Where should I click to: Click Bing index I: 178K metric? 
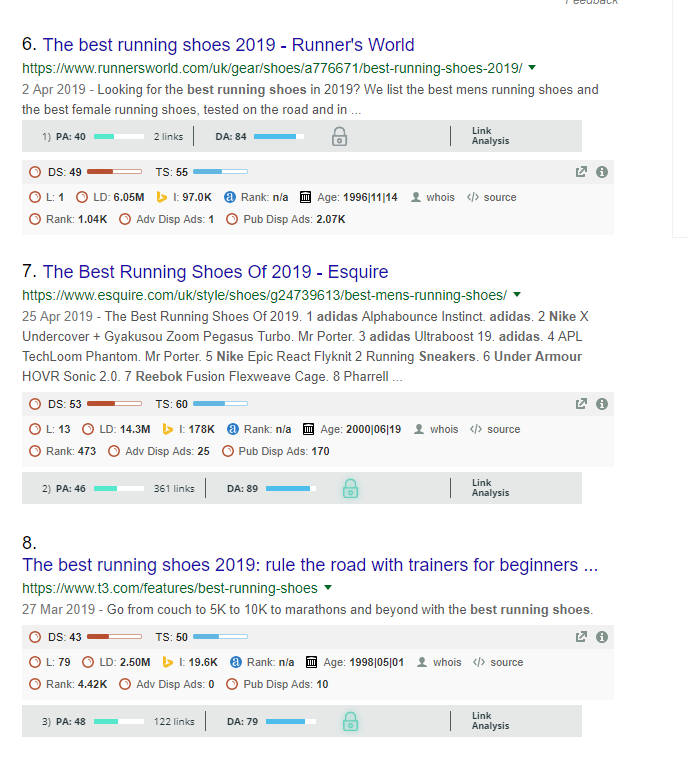coord(189,429)
